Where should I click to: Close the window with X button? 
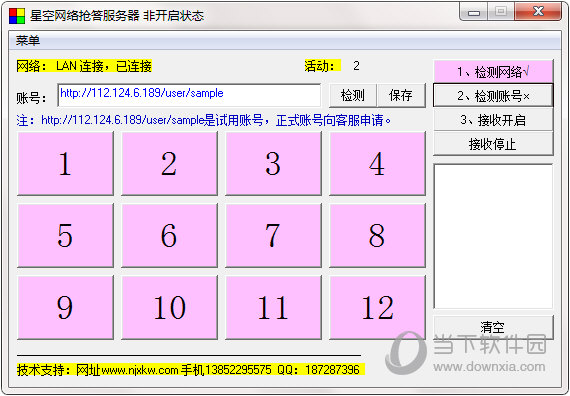(538, 12)
